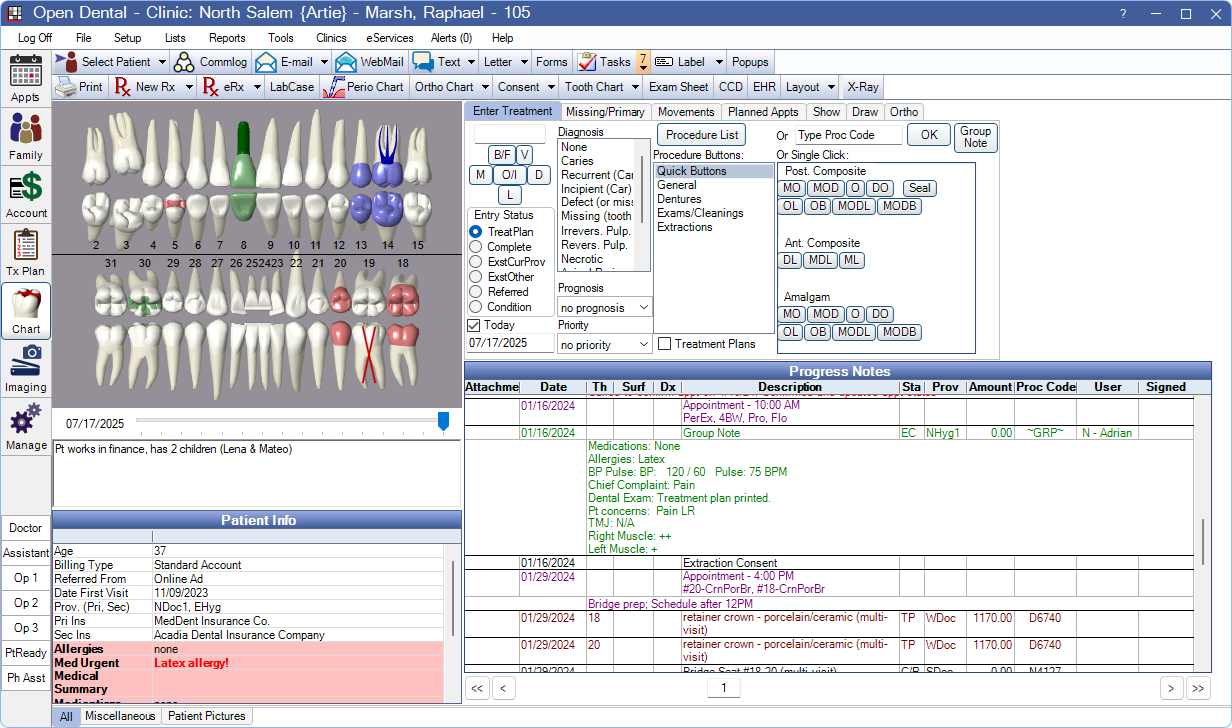Open the Appts module
Screen dimensions: 1232x728
click(26, 79)
